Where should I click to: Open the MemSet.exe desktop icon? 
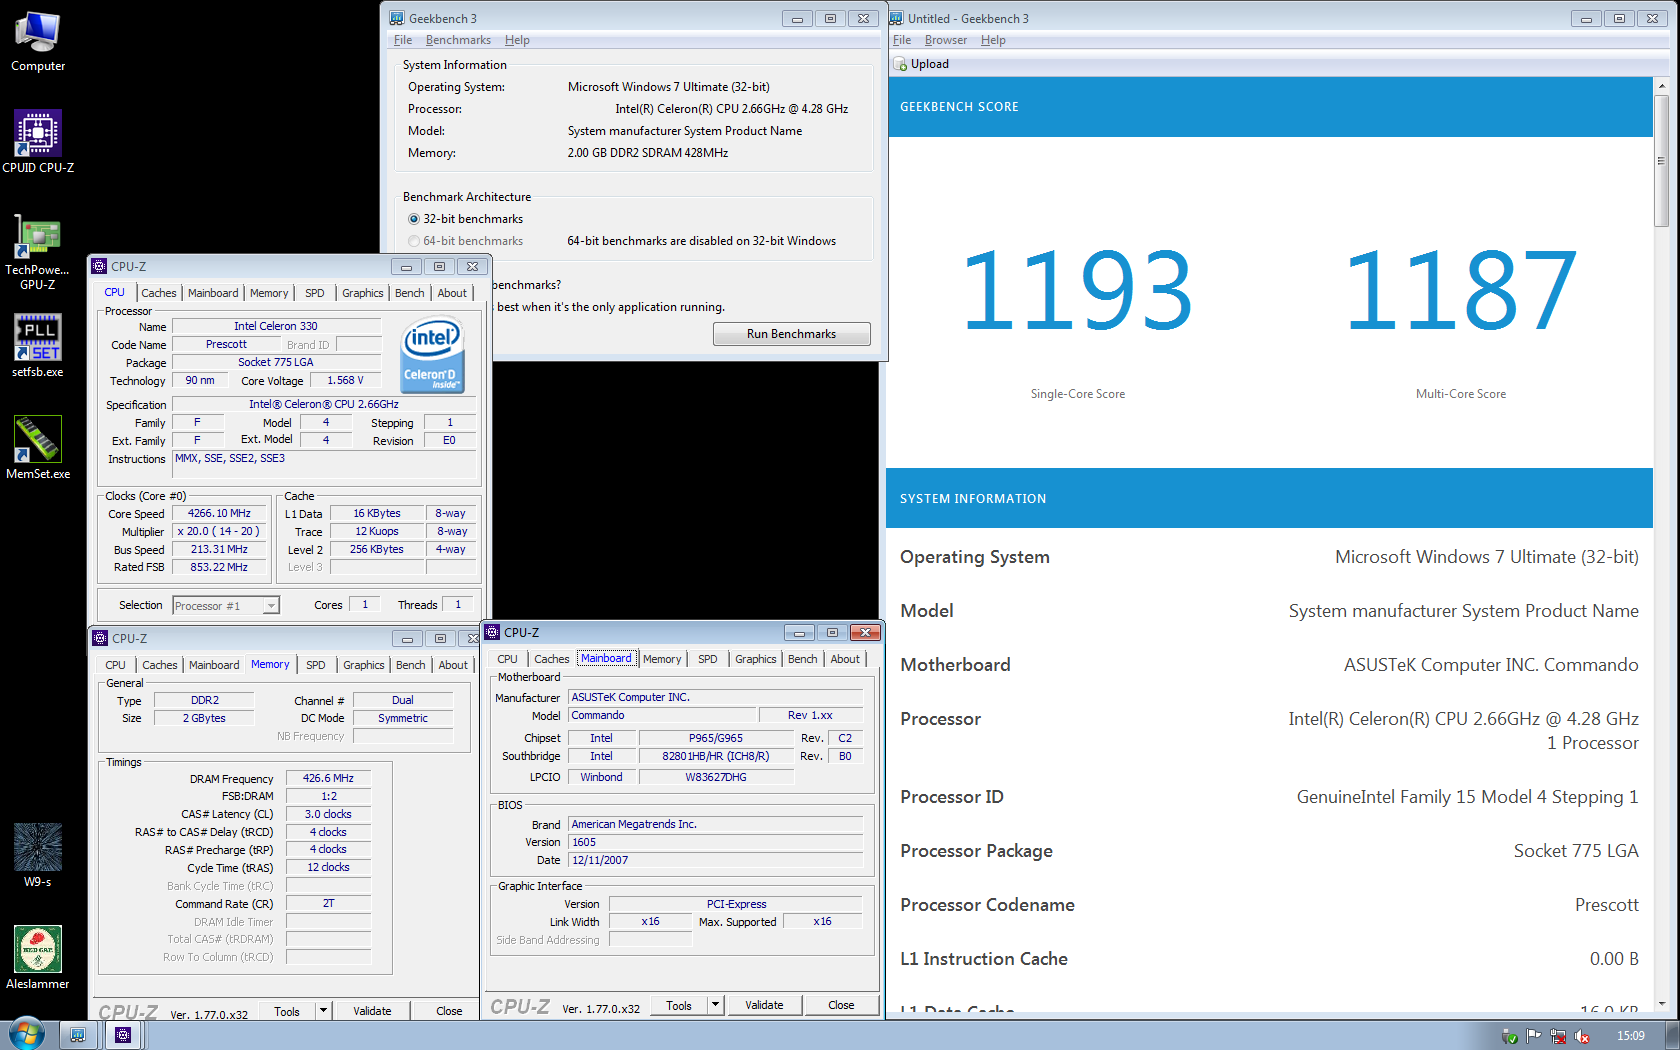click(x=38, y=447)
